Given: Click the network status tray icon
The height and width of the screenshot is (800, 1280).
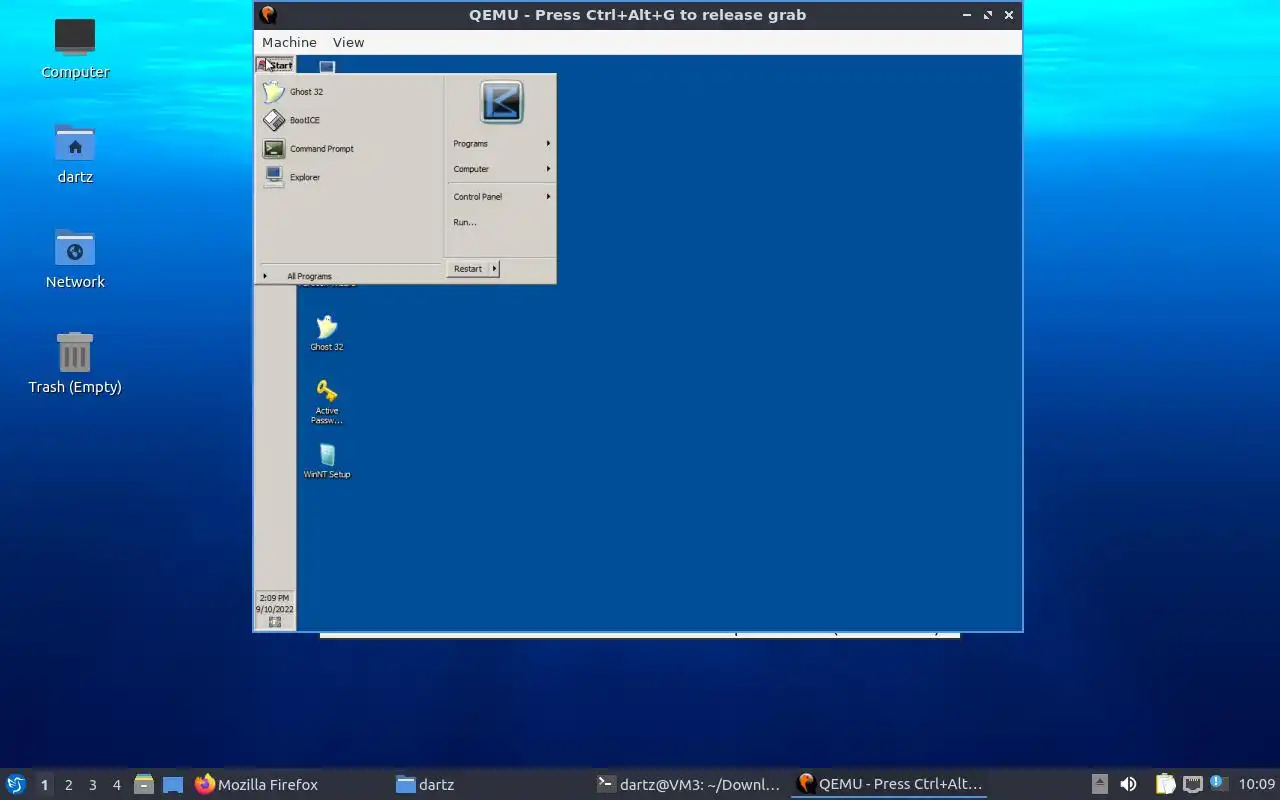Looking at the screenshot, I should tap(1192, 784).
